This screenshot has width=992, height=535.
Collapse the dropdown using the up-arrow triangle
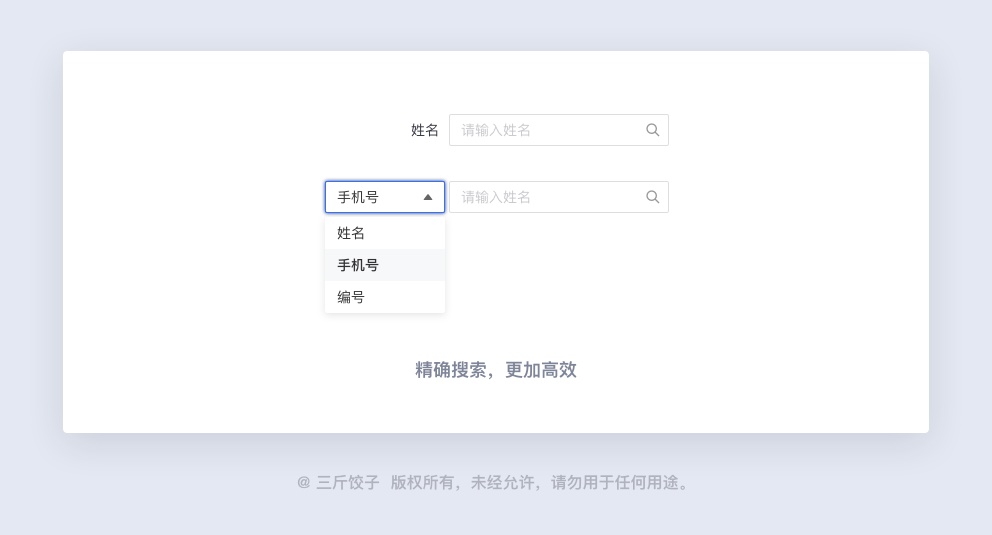point(428,197)
